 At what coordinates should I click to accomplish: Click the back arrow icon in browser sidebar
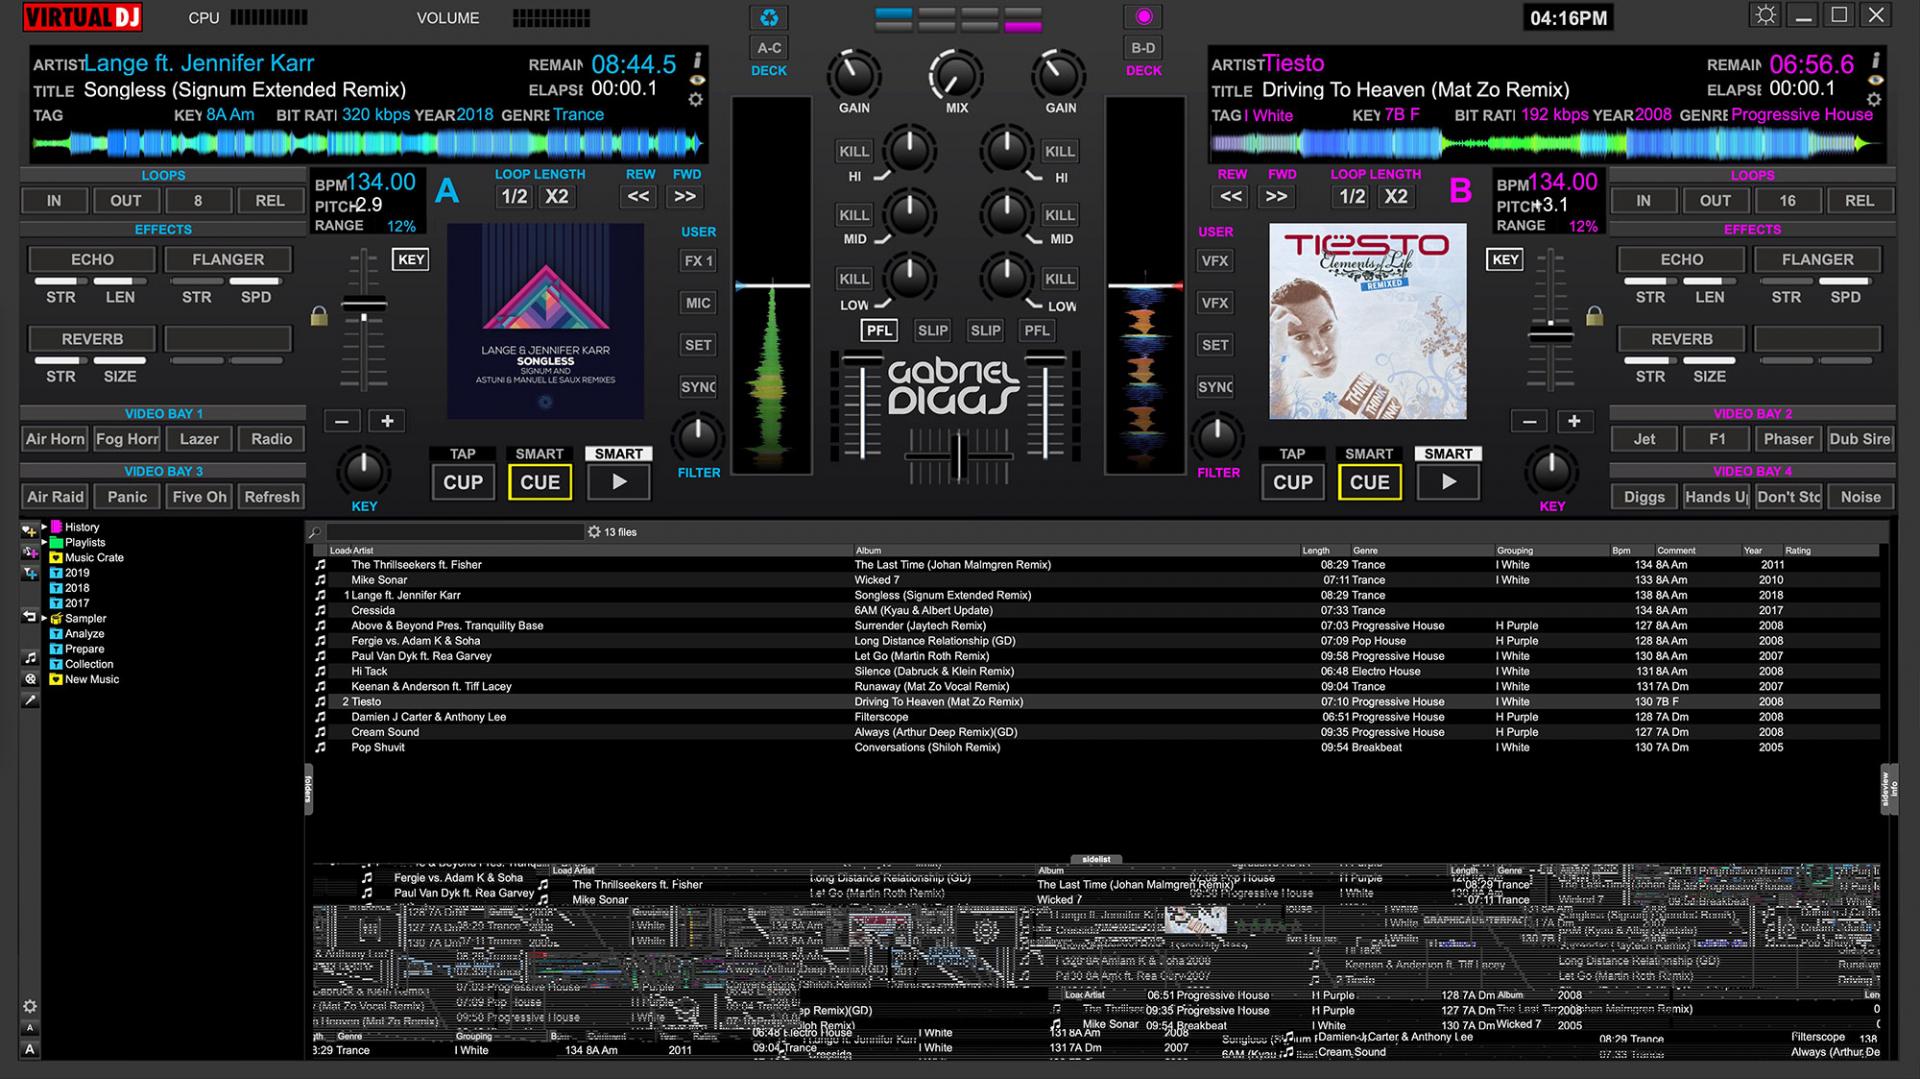tap(30, 617)
